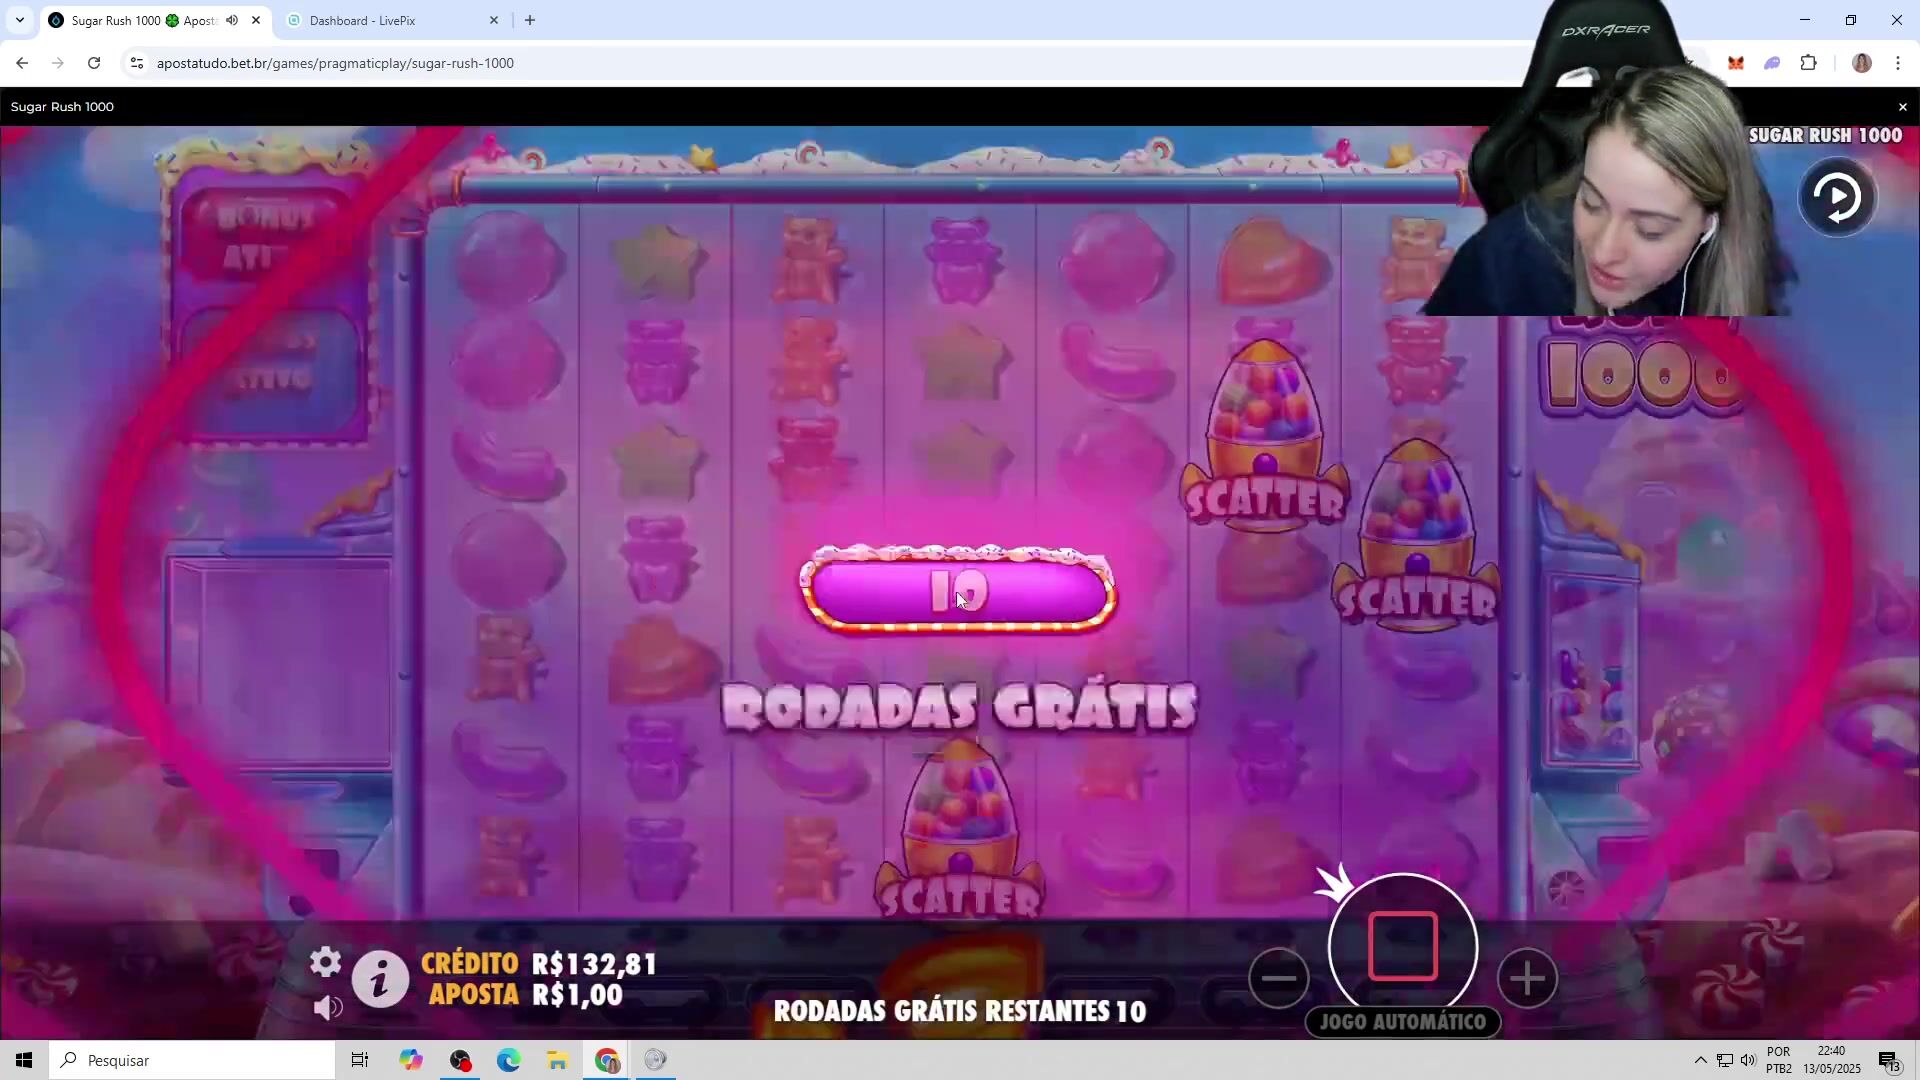Open Jogo Automático autoplay
This screenshot has width=1920, height=1080.
(x=1403, y=1022)
